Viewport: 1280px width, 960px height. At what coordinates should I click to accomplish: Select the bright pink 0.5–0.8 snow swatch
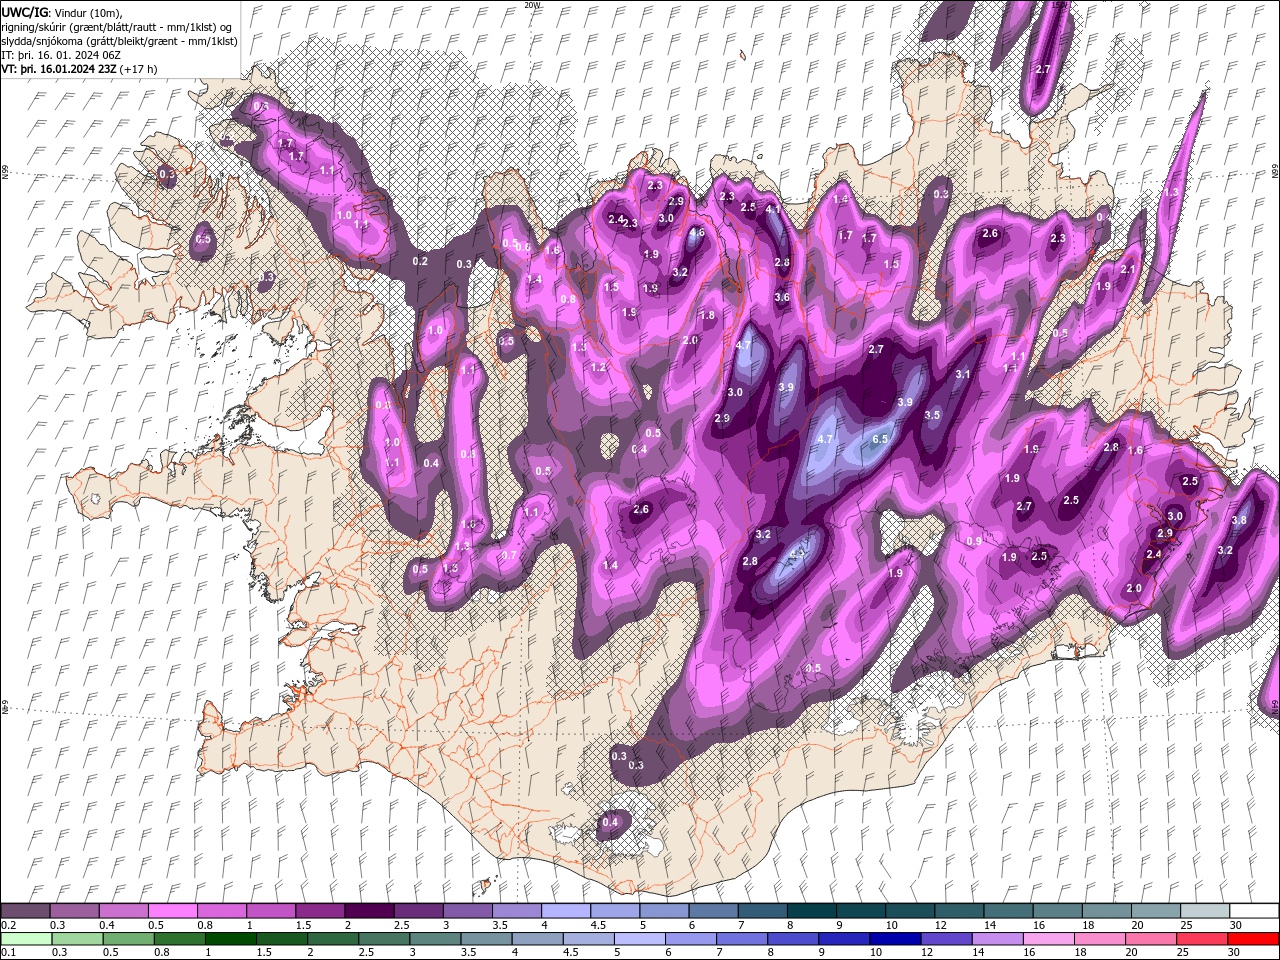(x=172, y=911)
